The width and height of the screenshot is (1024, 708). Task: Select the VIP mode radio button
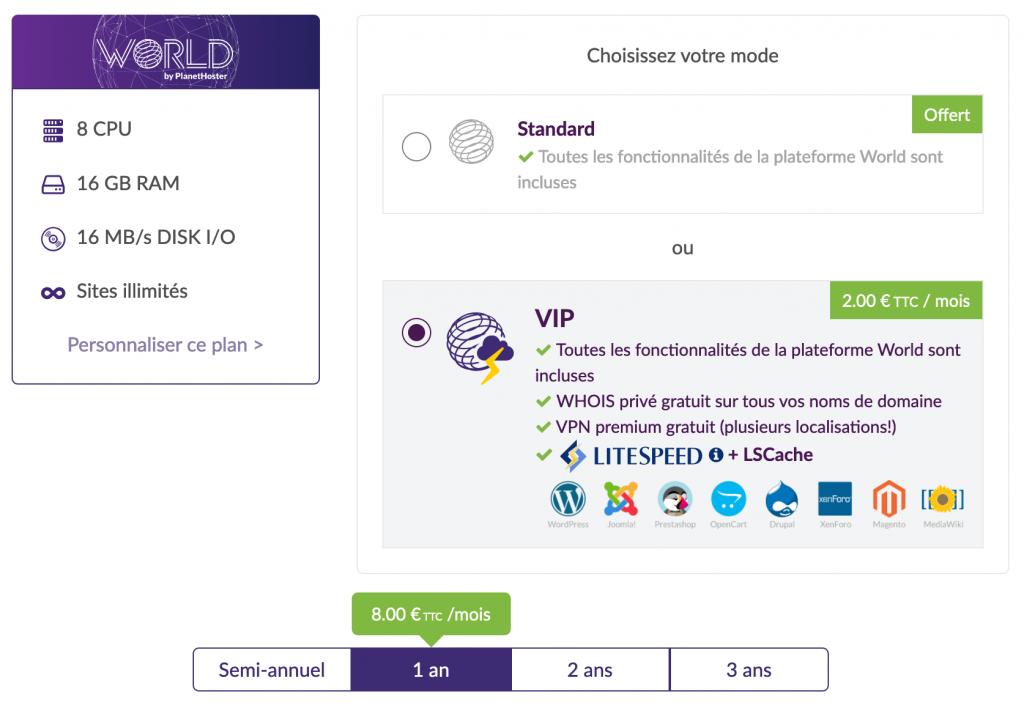coord(417,332)
